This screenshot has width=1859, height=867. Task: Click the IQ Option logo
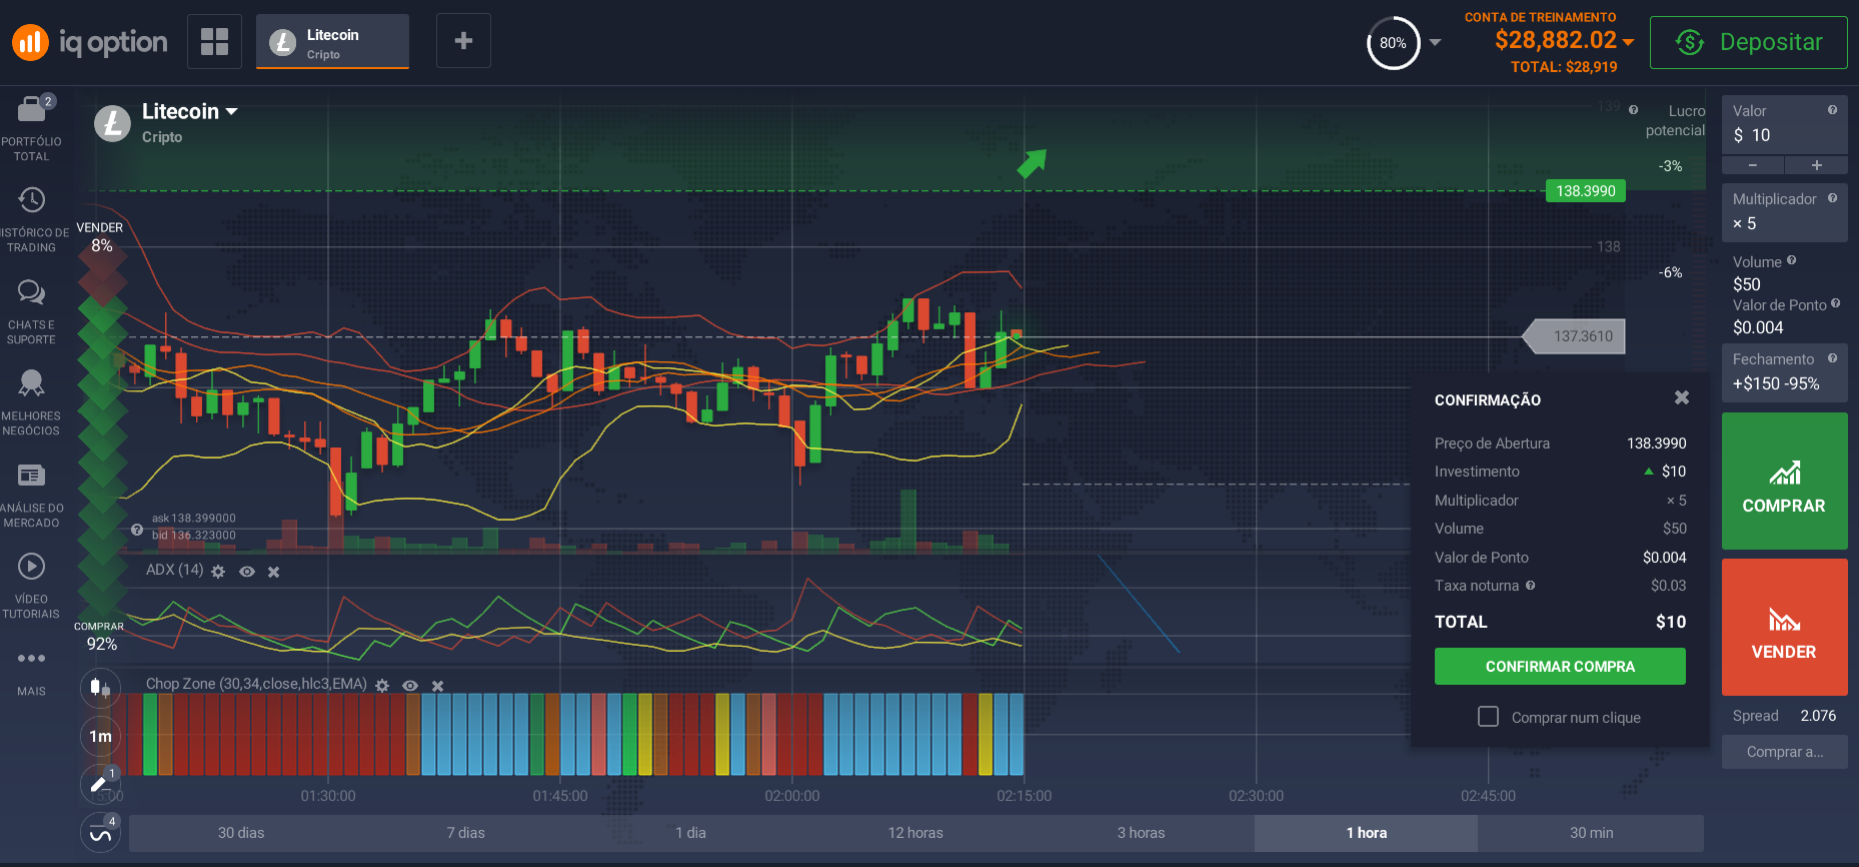tap(89, 42)
